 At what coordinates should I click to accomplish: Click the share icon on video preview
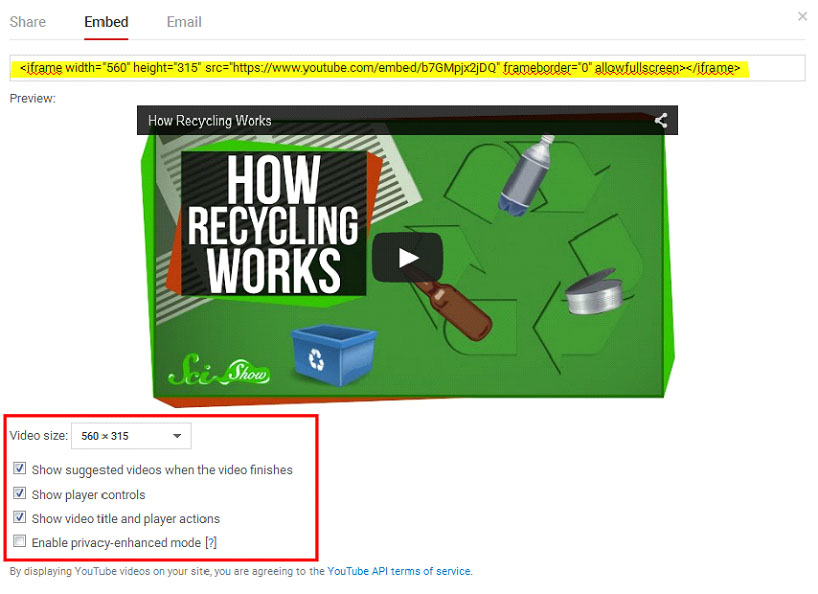tap(661, 120)
